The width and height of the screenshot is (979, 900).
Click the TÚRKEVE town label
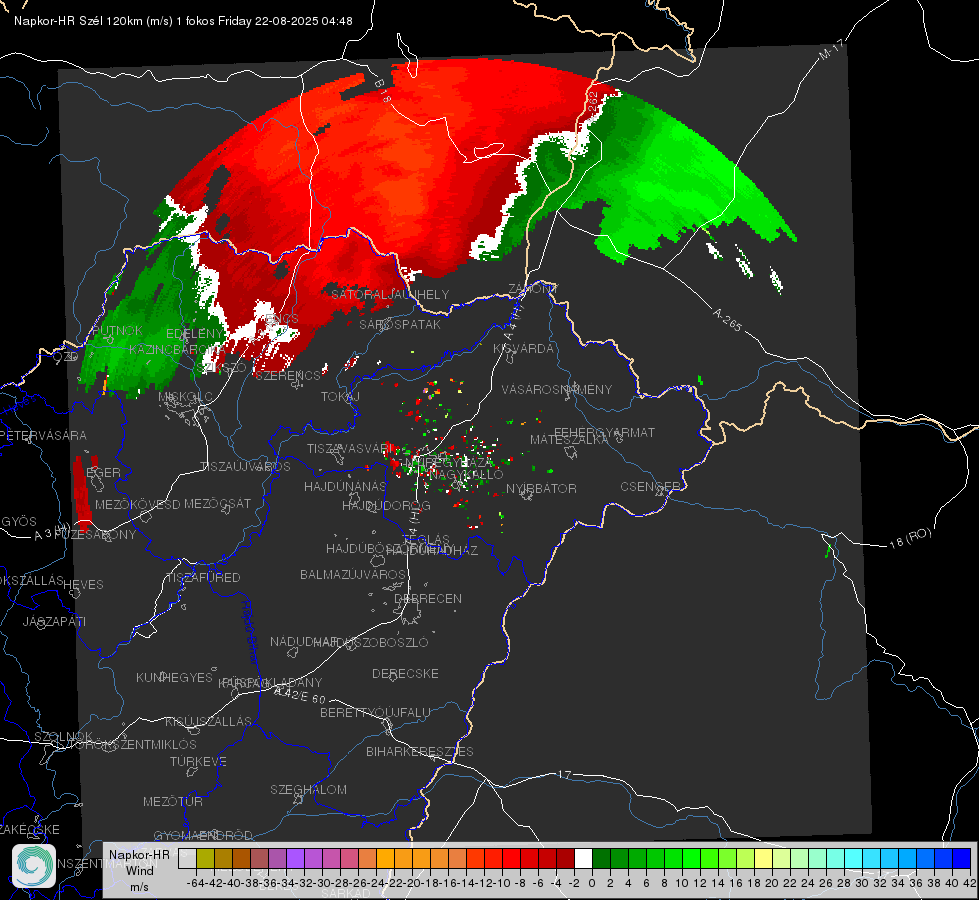click(x=198, y=761)
